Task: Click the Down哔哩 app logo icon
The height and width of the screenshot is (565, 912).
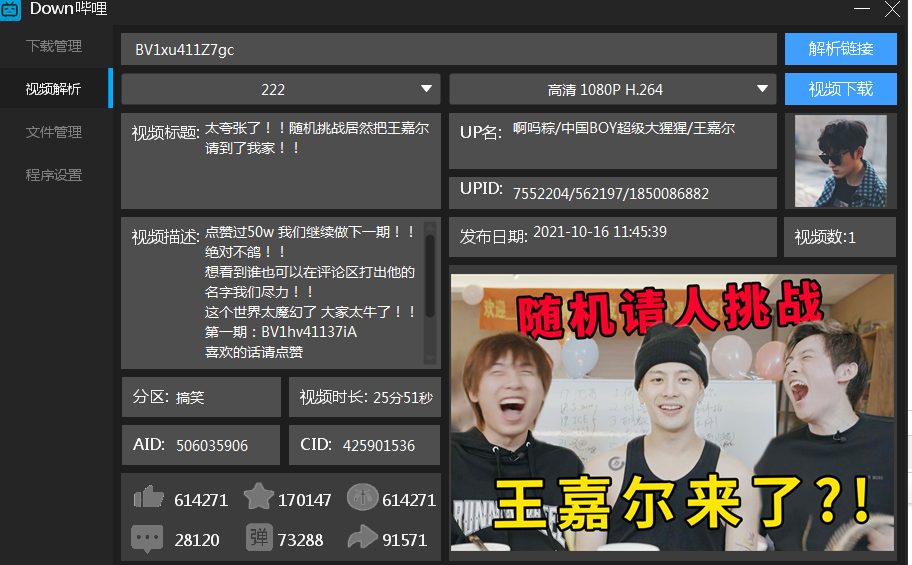Action: click(10, 10)
